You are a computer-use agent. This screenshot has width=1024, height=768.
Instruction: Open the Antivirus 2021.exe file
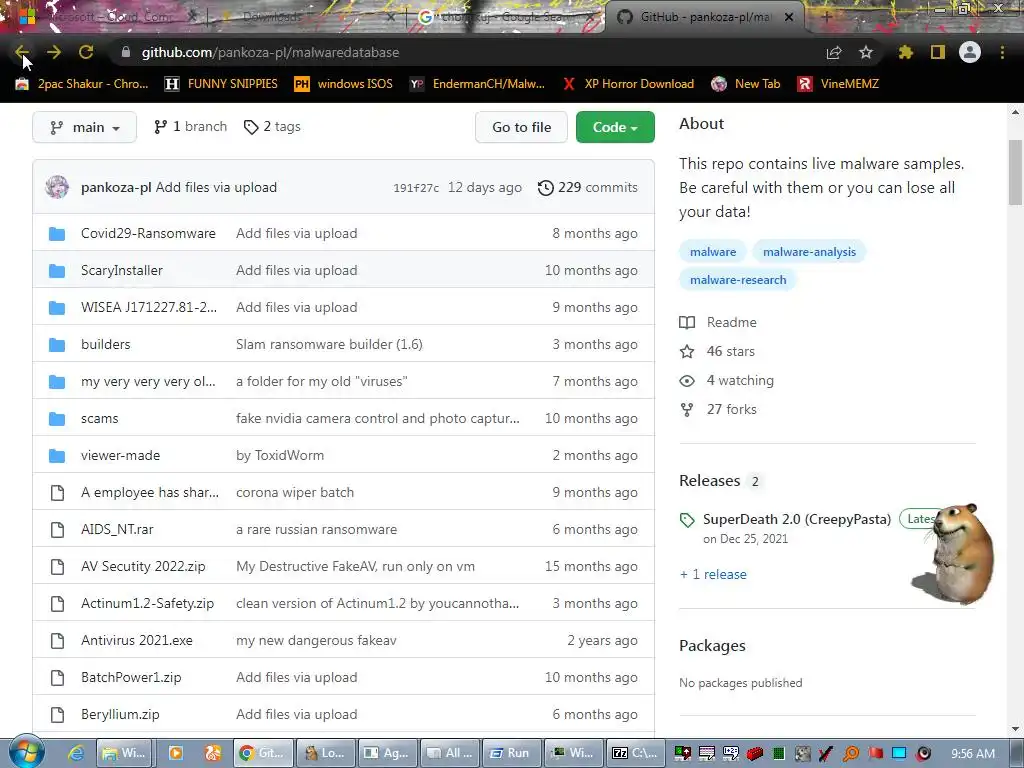coord(136,641)
